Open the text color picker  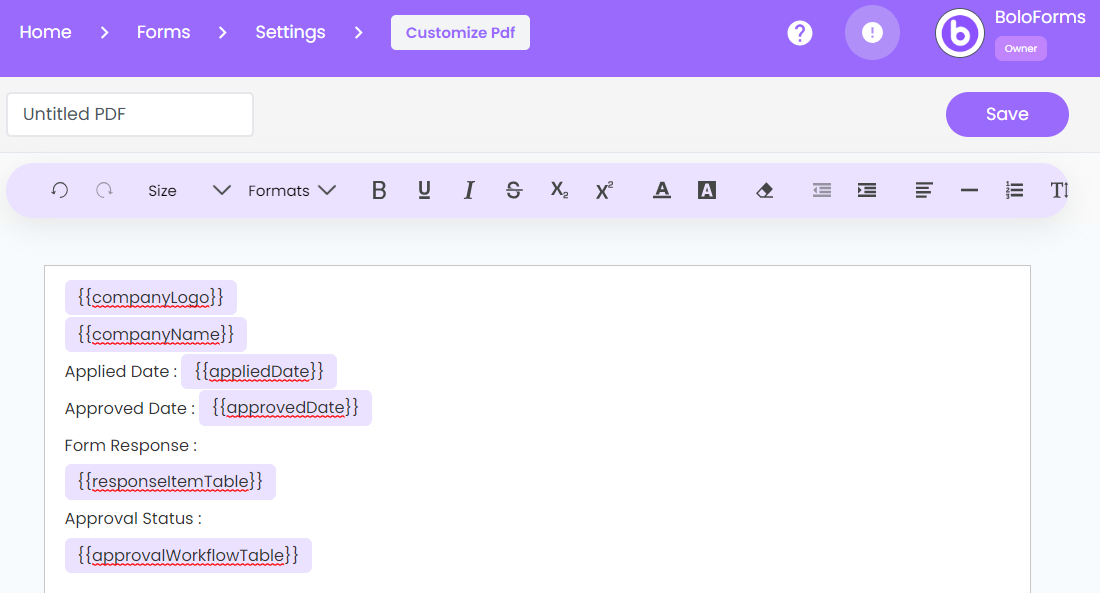[x=661, y=190]
